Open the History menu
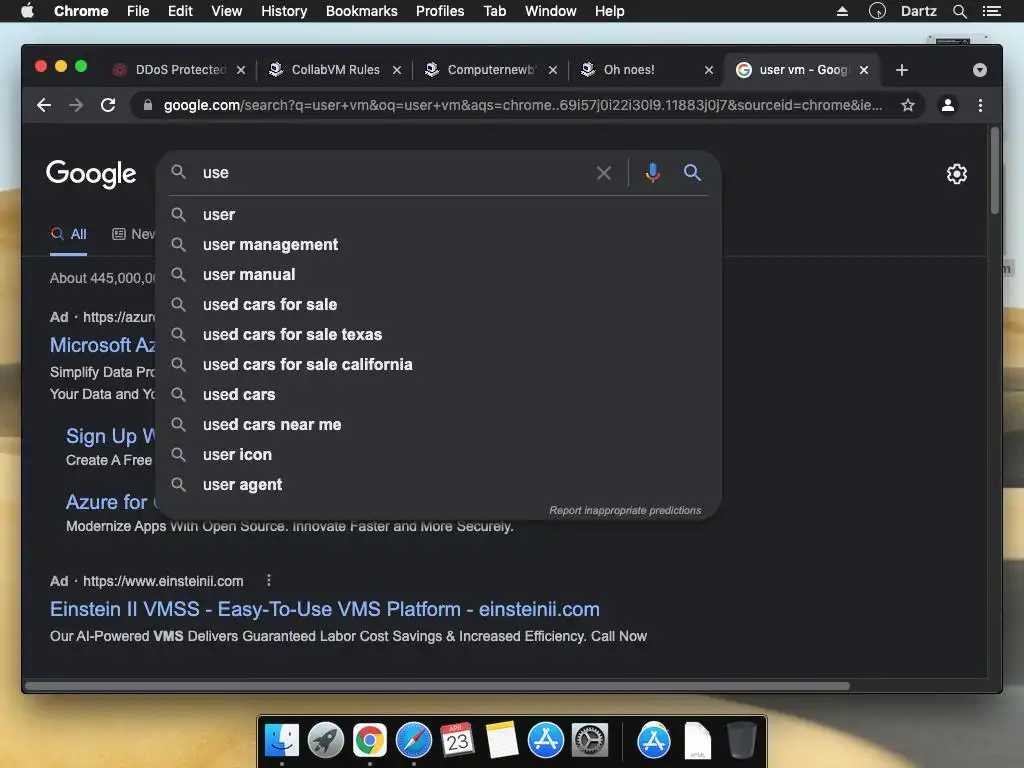Screen dimensions: 1024x768 click(x=284, y=11)
